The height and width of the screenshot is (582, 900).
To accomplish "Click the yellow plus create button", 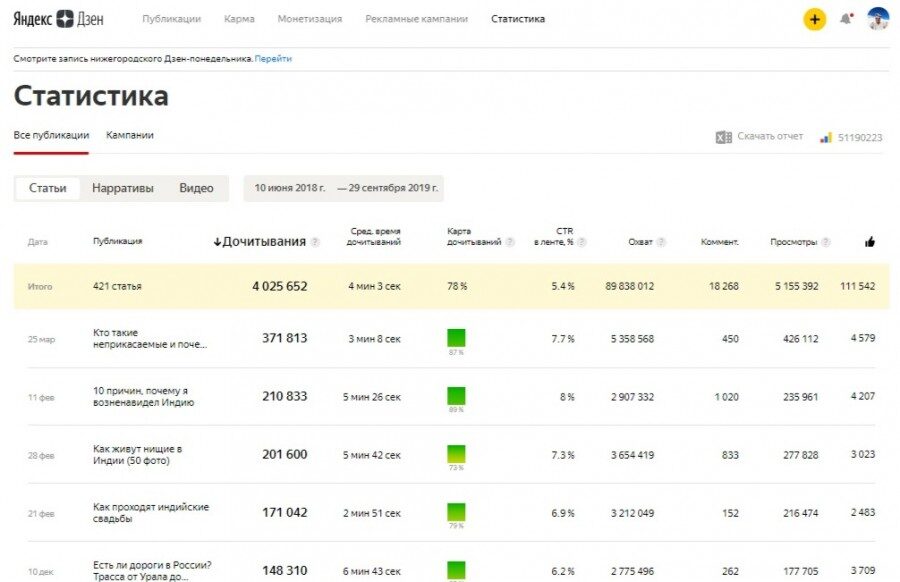I will click(815, 19).
